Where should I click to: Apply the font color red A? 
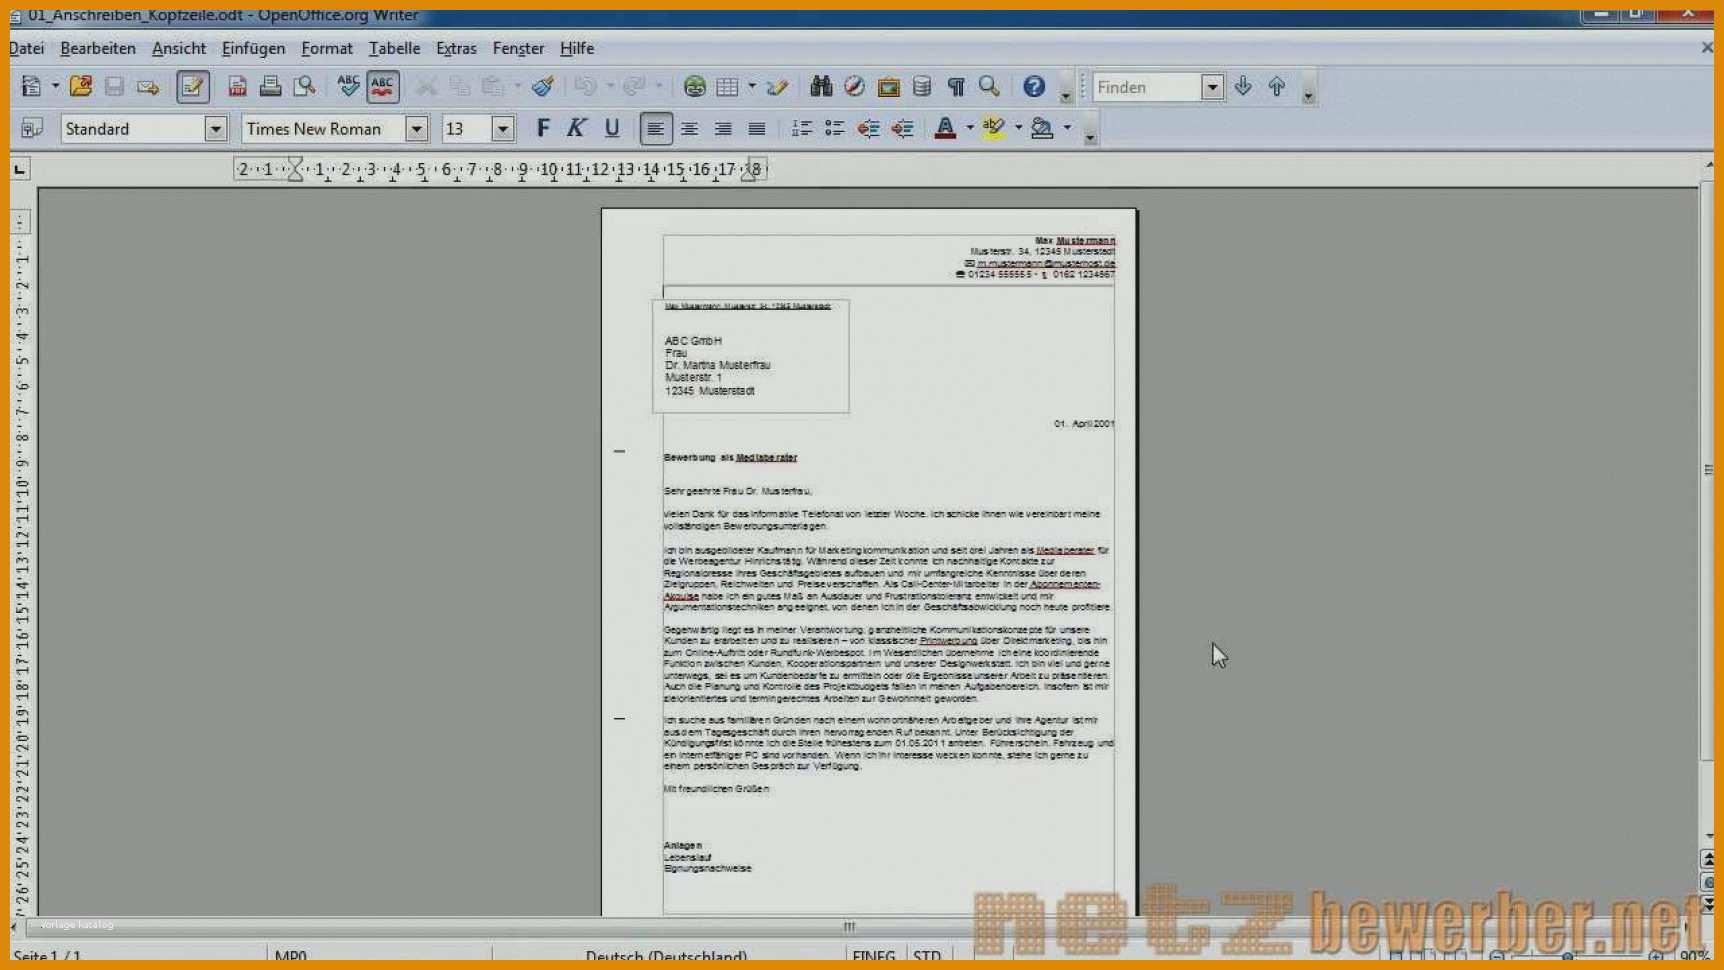pos(945,128)
